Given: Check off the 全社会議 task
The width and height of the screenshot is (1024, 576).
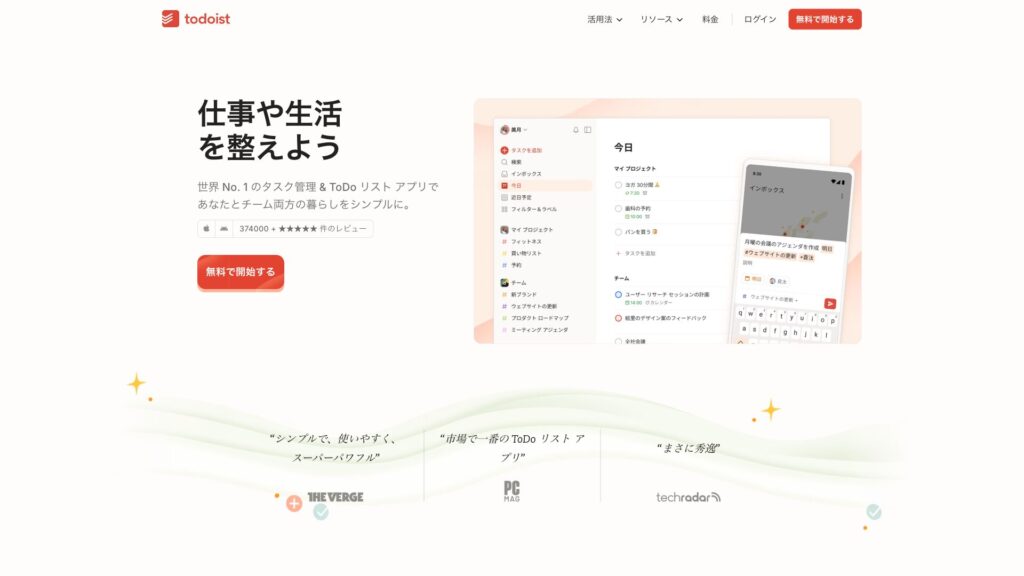Looking at the screenshot, I should (618, 341).
